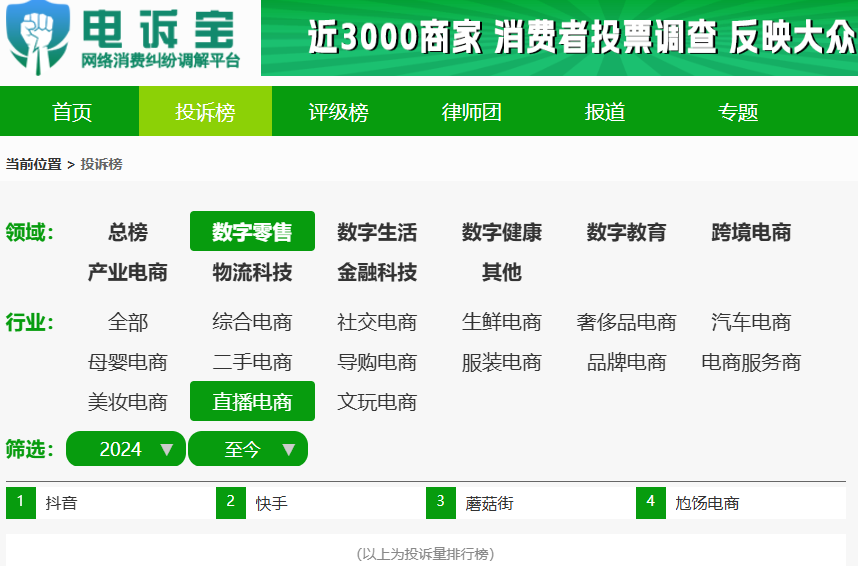Filter industry by 生鲜电商
This screenshot has height=566, width=858.
click(502, 322)
